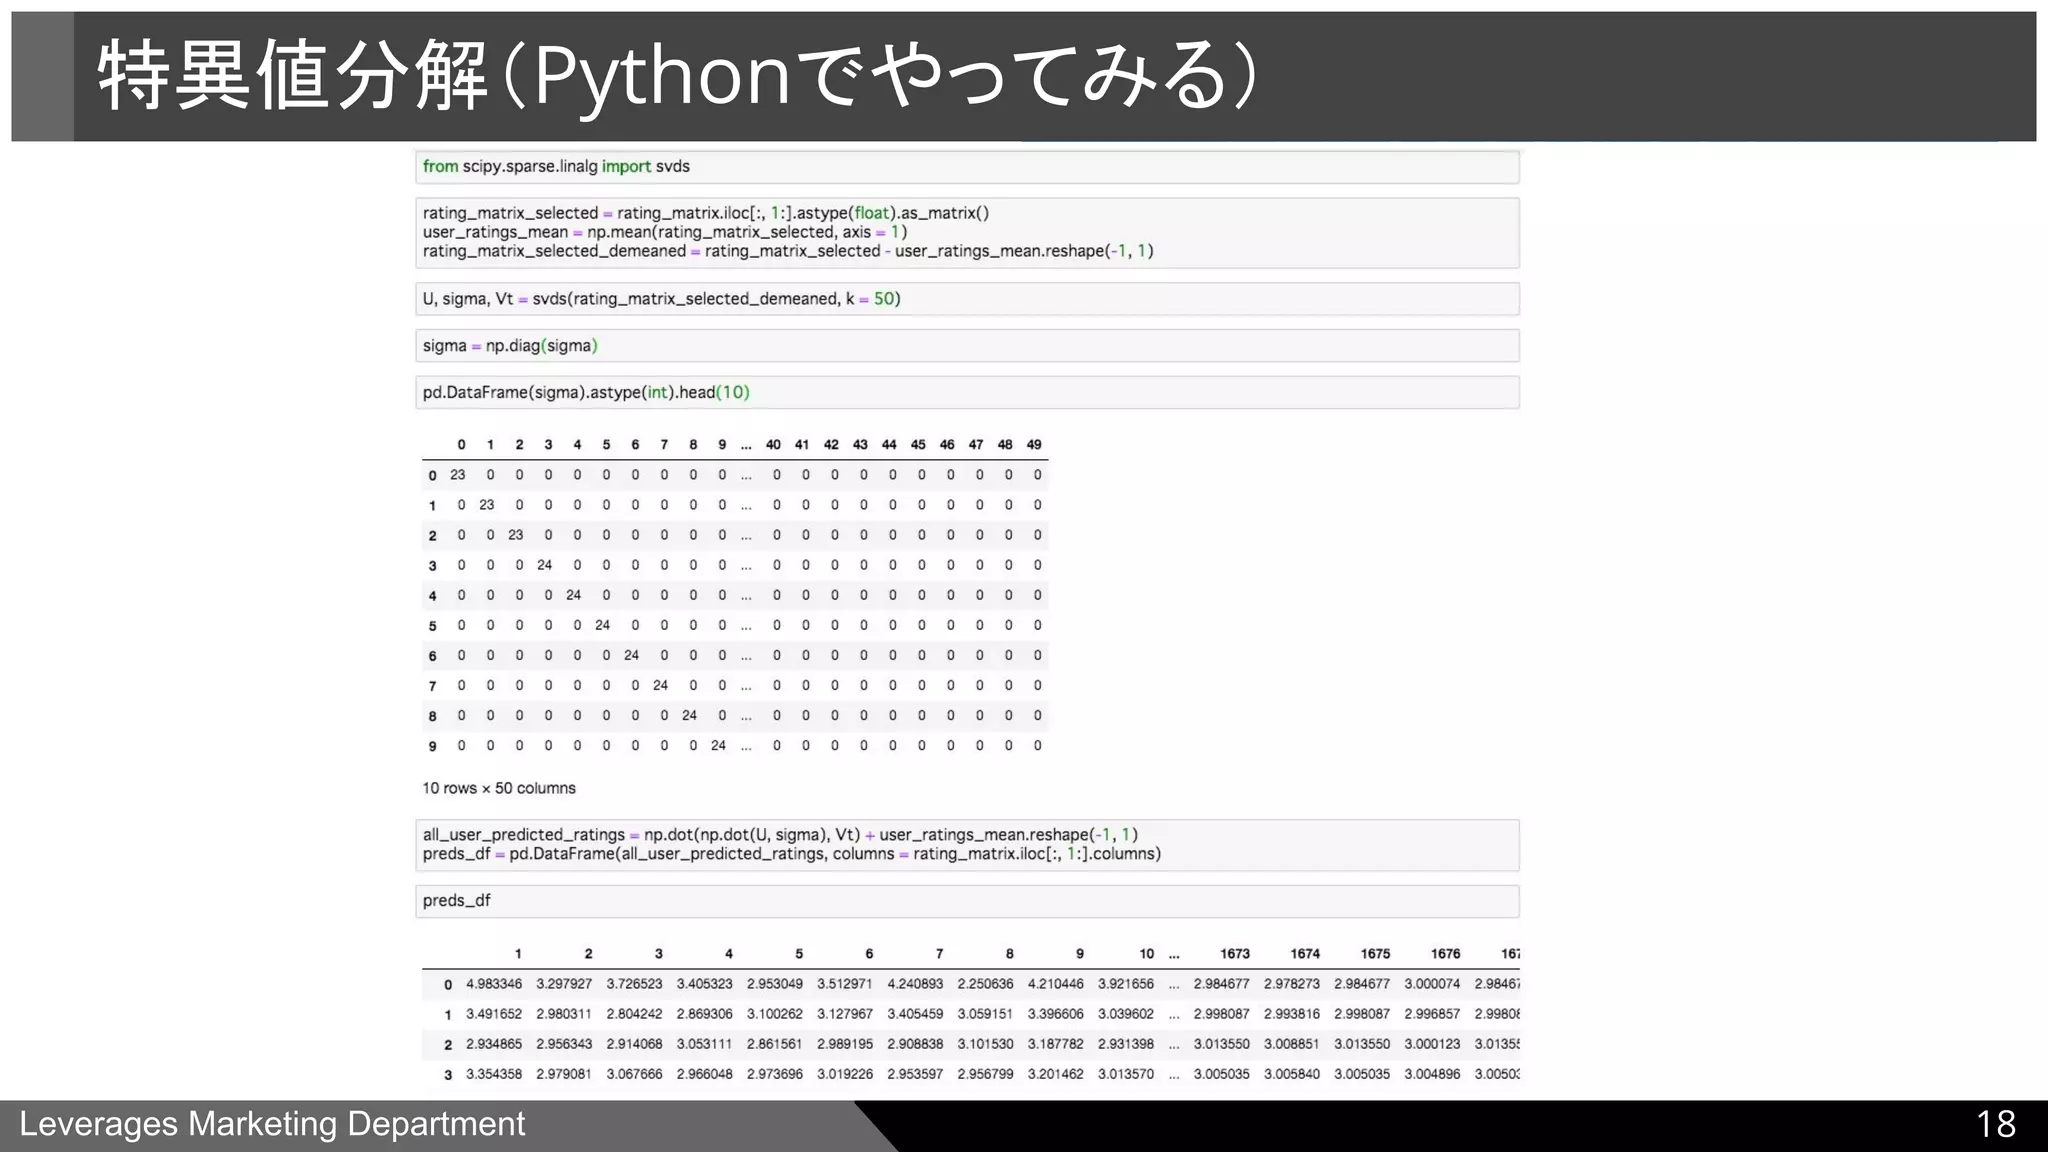Select the preds_df code cell
The height and width of the screenshot is (1152, 2048).
coord(967,901)
